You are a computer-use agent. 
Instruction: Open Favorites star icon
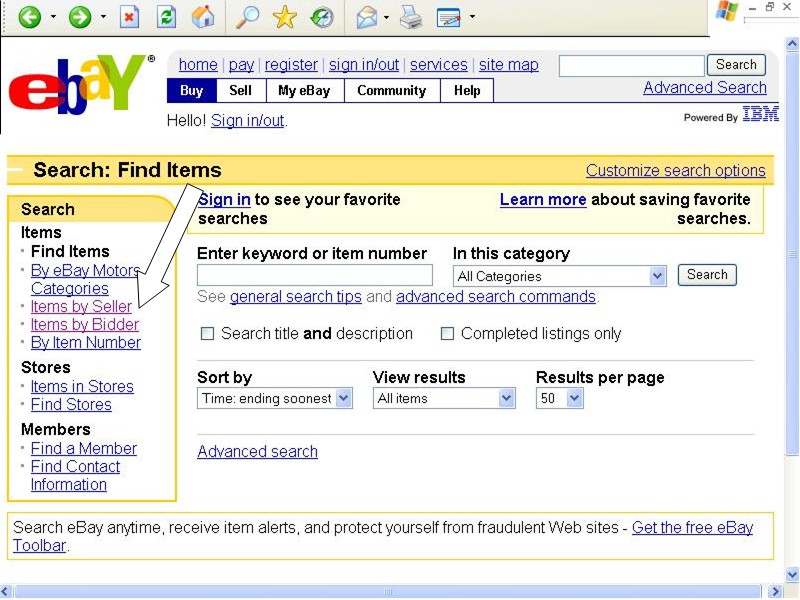click(x=285, y=17)
